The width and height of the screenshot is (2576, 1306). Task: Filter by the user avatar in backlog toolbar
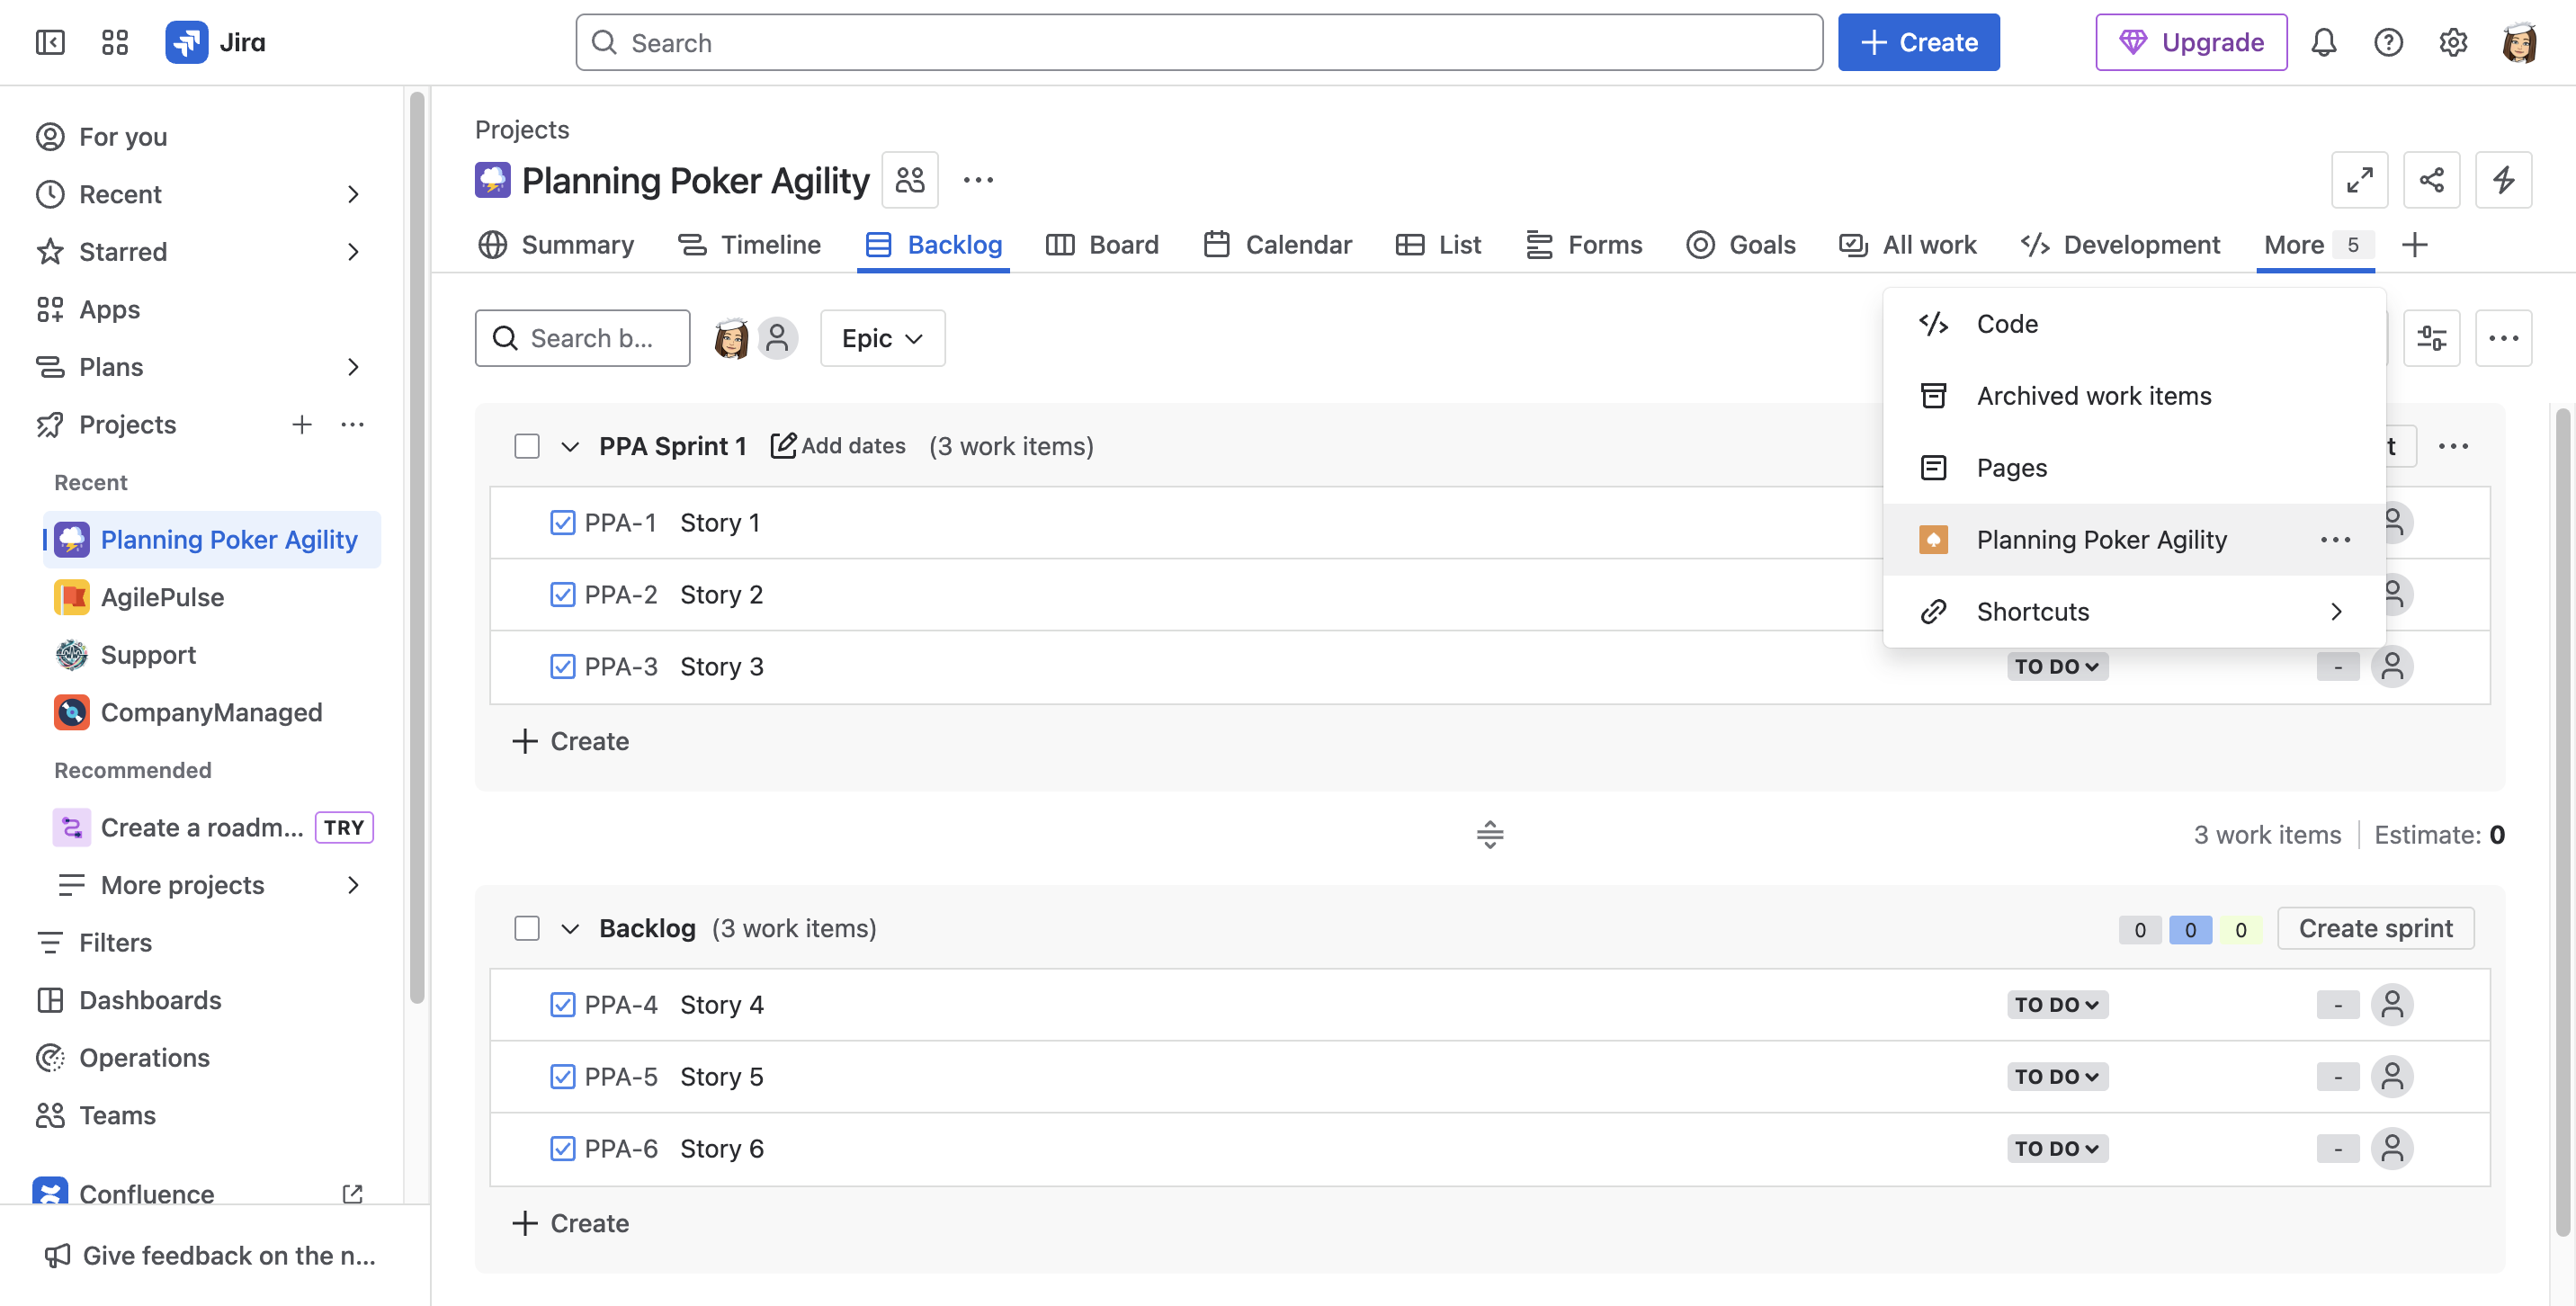[x=731, y=338]
